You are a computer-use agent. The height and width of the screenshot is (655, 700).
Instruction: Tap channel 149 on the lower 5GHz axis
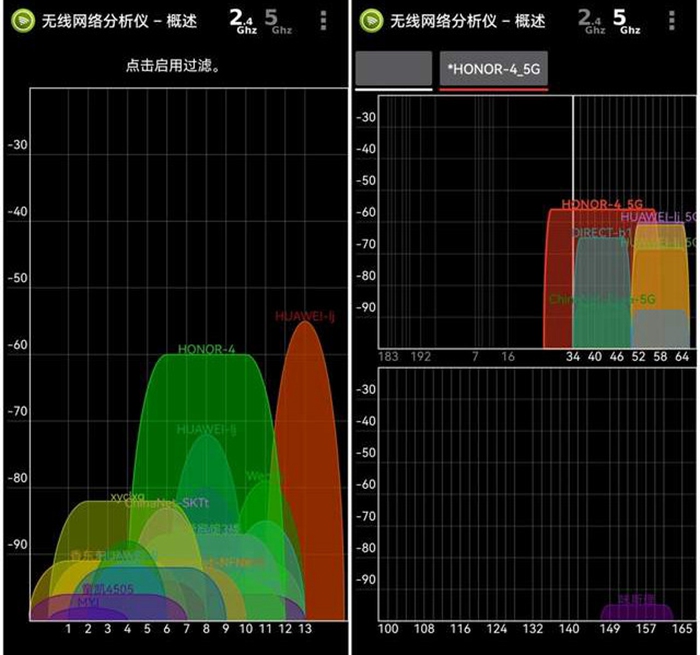(609, 629)
